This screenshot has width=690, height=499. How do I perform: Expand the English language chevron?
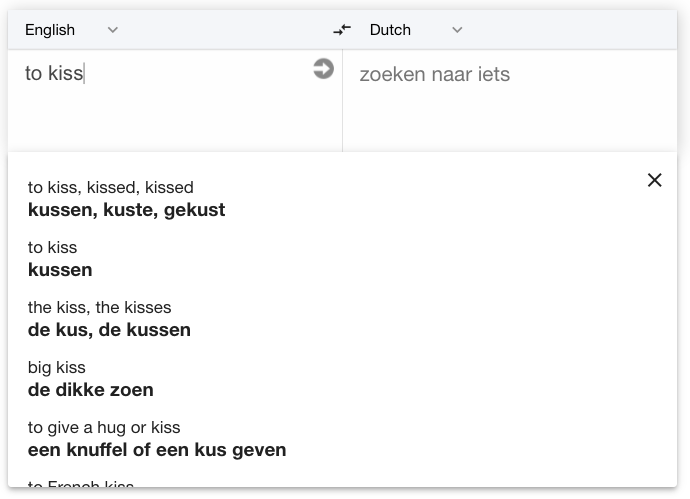pyautogui.click(x=113, y=30)
